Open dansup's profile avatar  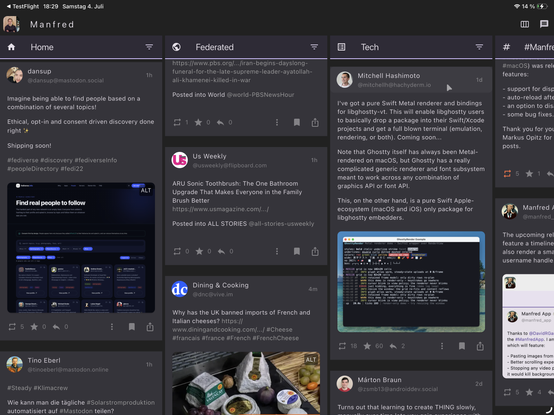tap(14, 75)
